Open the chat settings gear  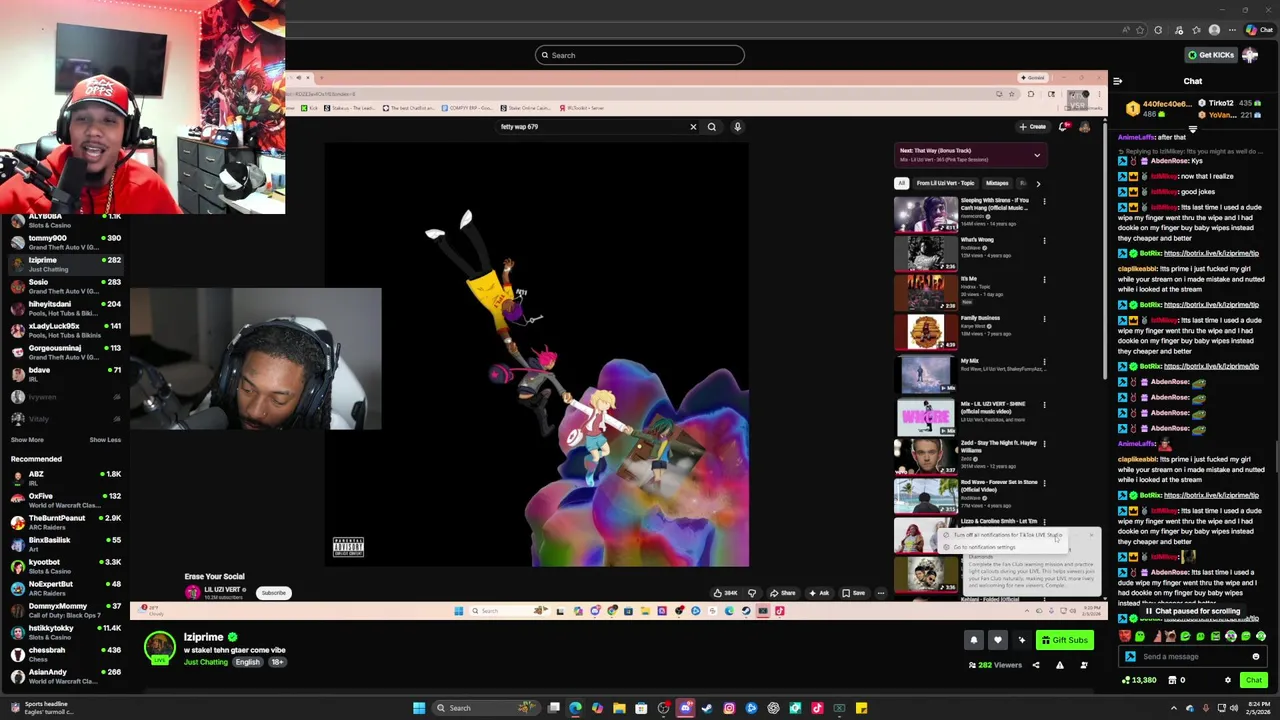(x=1228, y=680)
